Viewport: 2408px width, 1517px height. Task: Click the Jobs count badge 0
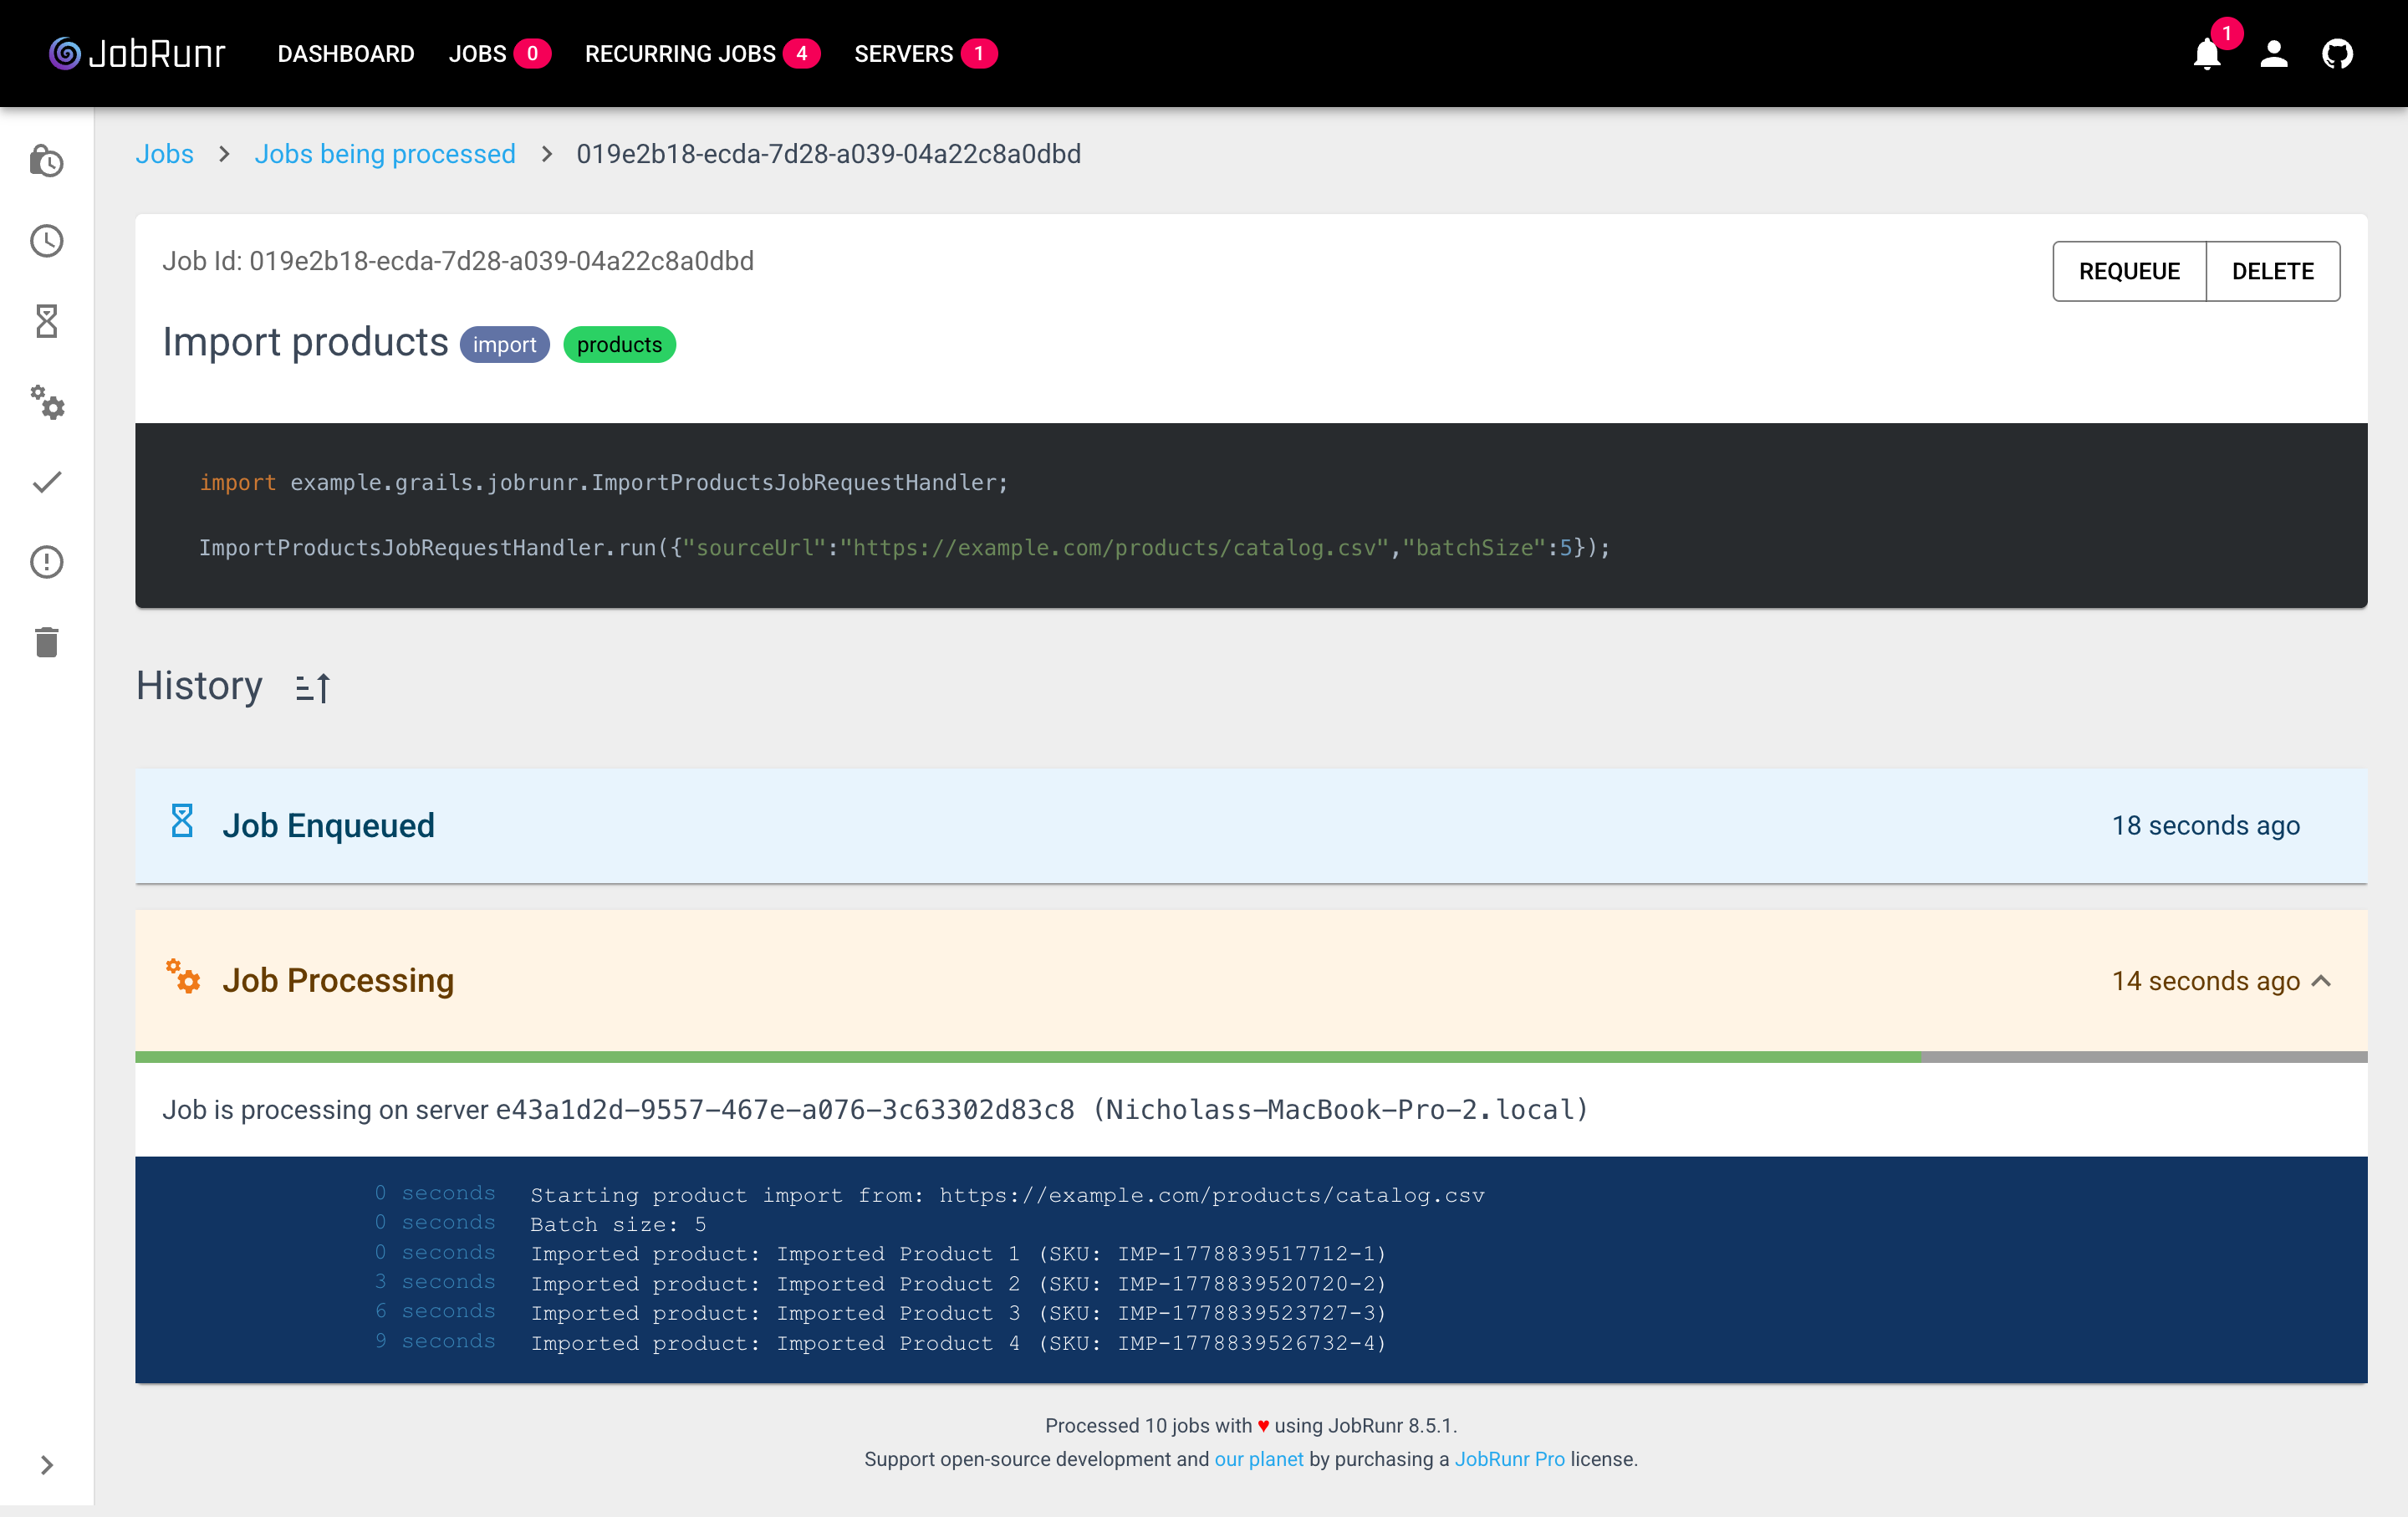[x=532, y=54]
